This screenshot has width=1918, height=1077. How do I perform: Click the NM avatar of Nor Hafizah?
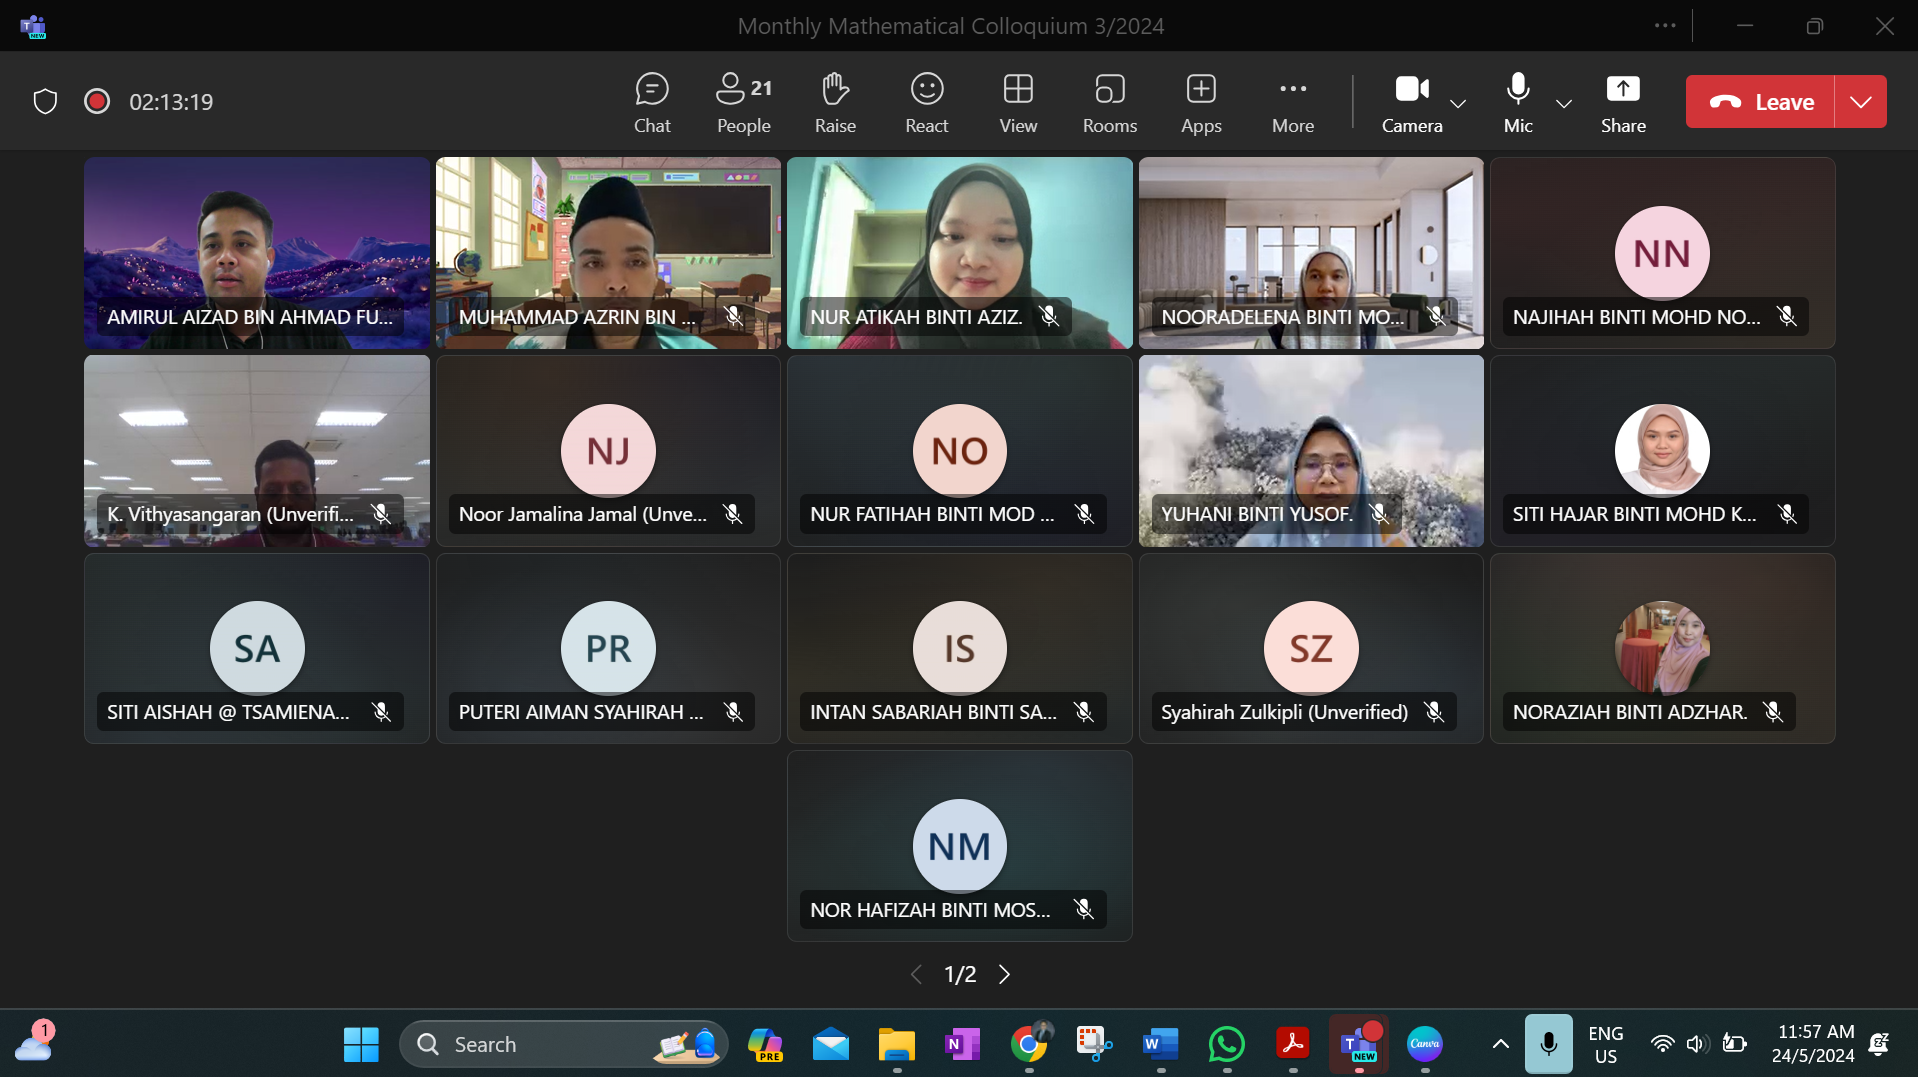tap(960, 846)
